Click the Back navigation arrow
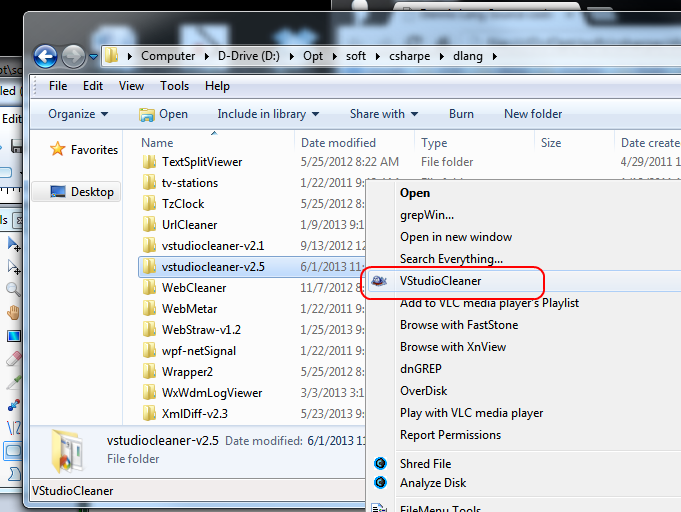The image size is (681, 512). click(45, 56)
